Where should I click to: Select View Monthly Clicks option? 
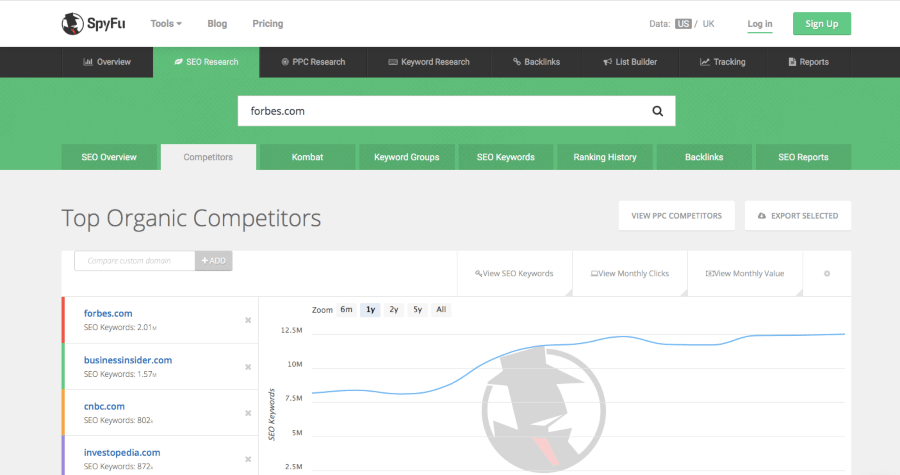click(x=629, y=273)
